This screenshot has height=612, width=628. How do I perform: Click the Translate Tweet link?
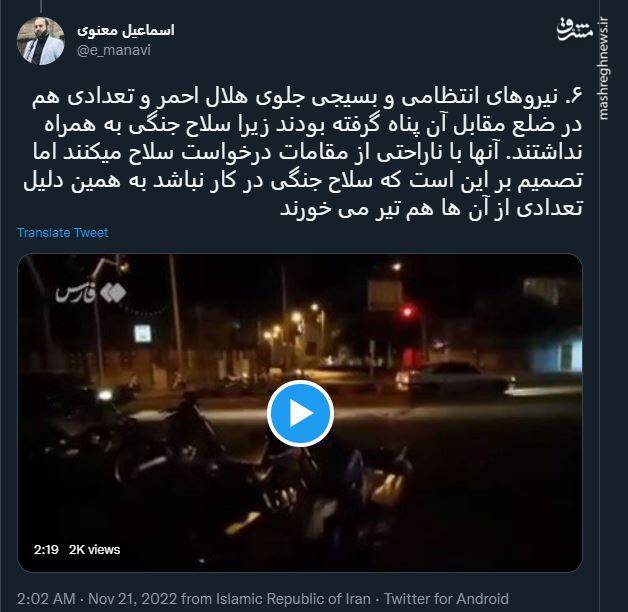click(x=63, y=233)
